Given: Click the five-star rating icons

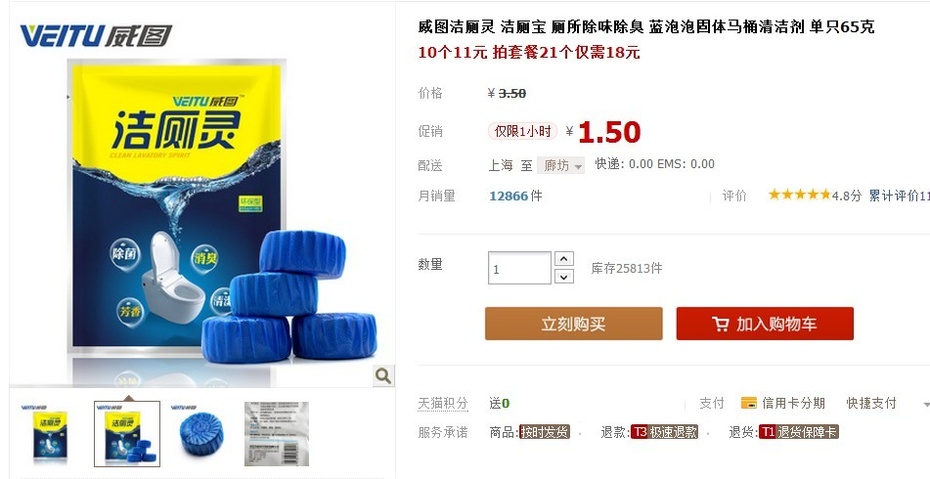Looking at the screenshot, I should (800, 195).
